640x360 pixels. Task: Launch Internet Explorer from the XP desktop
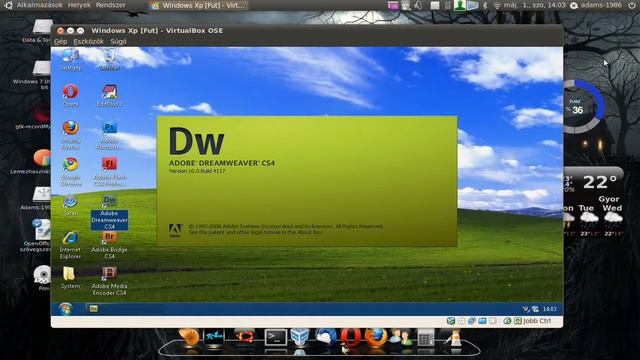pos(70,244)
